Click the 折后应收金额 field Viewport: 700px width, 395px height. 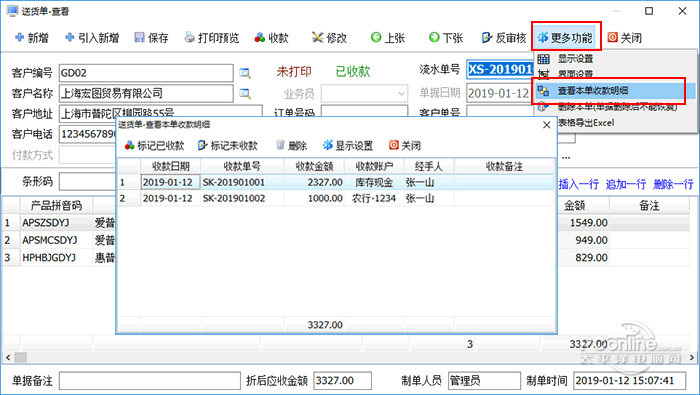(x=342, y=381)
